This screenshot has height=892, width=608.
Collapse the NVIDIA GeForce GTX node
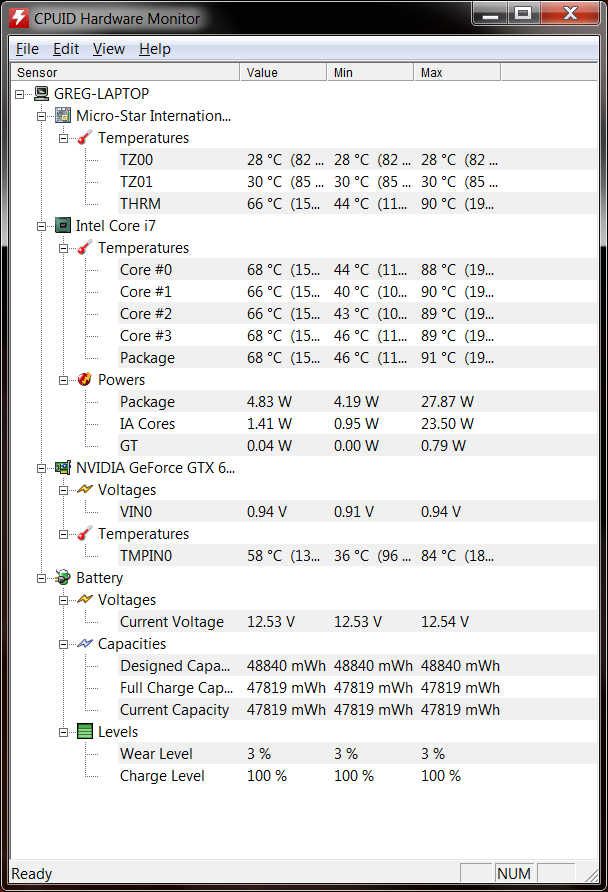(42, 468)
